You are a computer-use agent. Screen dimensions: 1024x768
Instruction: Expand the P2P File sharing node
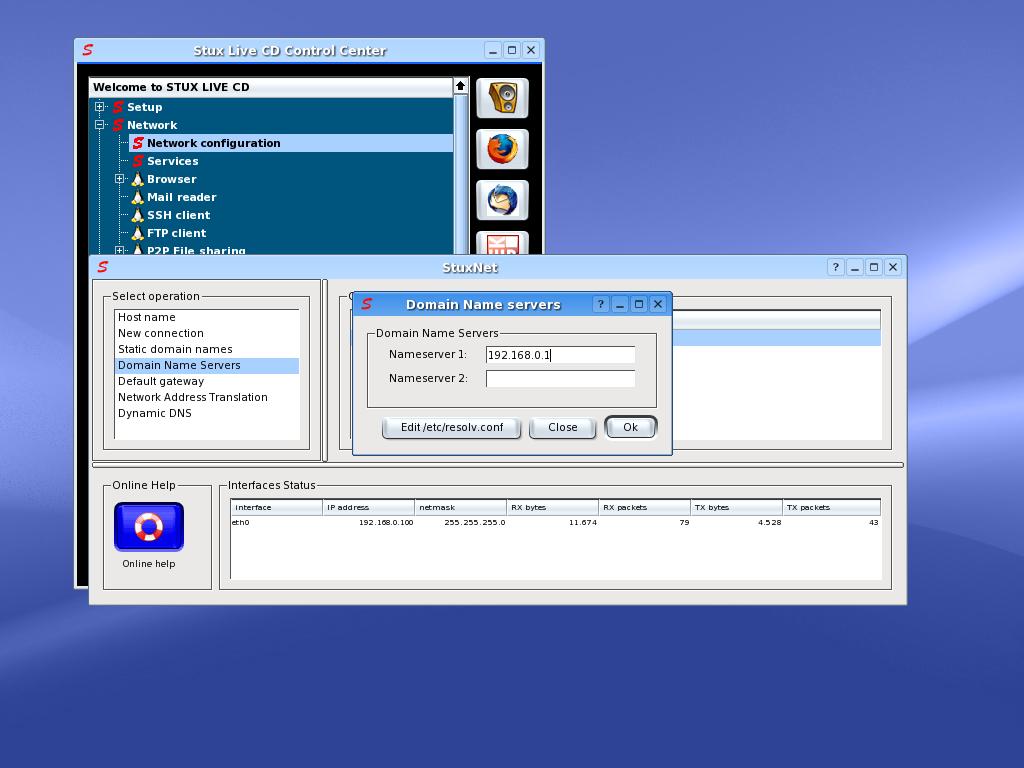click(120, 250)
